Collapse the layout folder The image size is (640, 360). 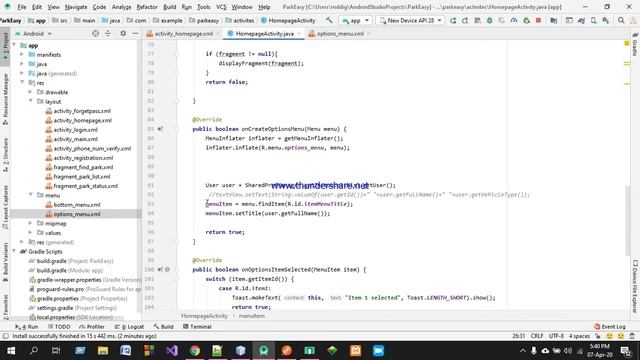pyautogui.click(x=30, y=101)
